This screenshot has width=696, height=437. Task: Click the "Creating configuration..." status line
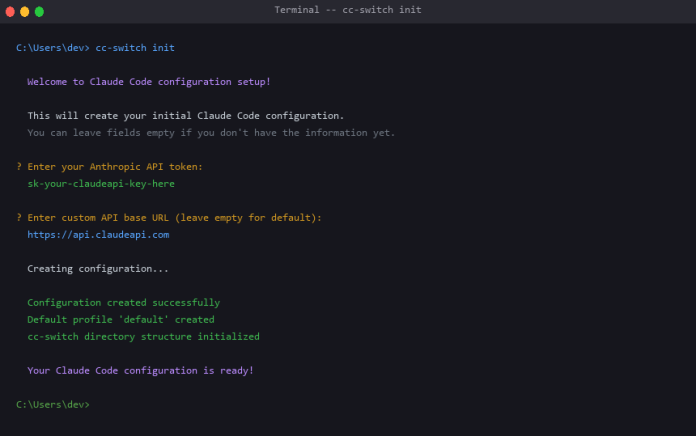click(98, 269)
